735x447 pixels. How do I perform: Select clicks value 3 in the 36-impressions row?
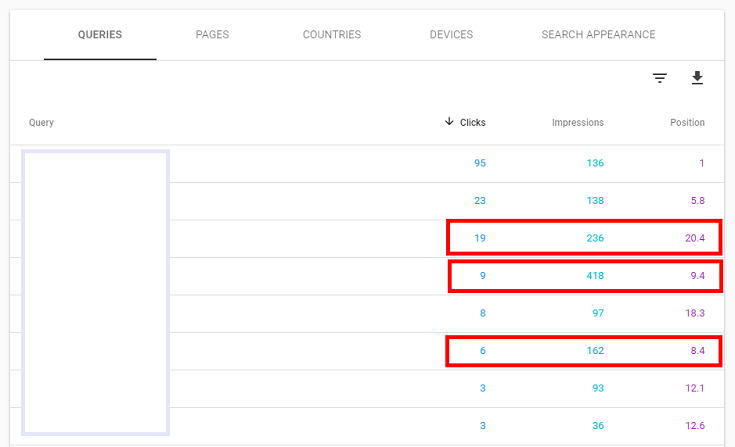coord(482,425)
